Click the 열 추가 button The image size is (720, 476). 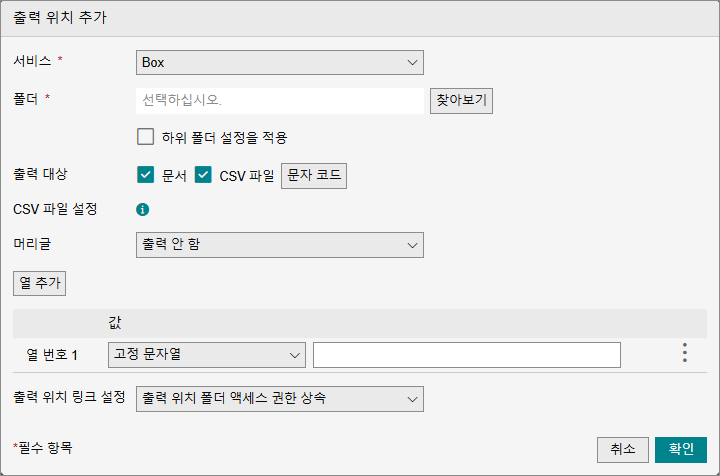point(39,283)
